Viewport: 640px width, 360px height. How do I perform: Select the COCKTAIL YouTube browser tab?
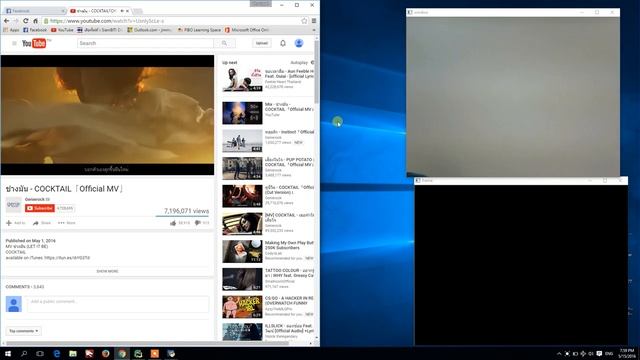point(97,11)
